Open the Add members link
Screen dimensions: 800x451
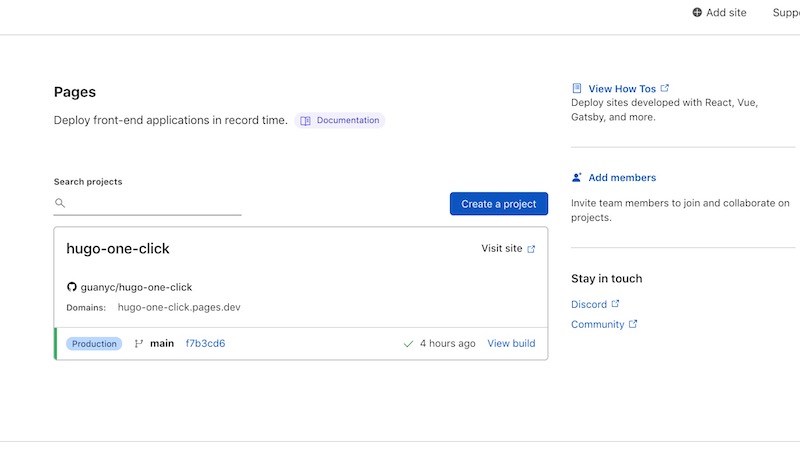(x=622, y=178)
